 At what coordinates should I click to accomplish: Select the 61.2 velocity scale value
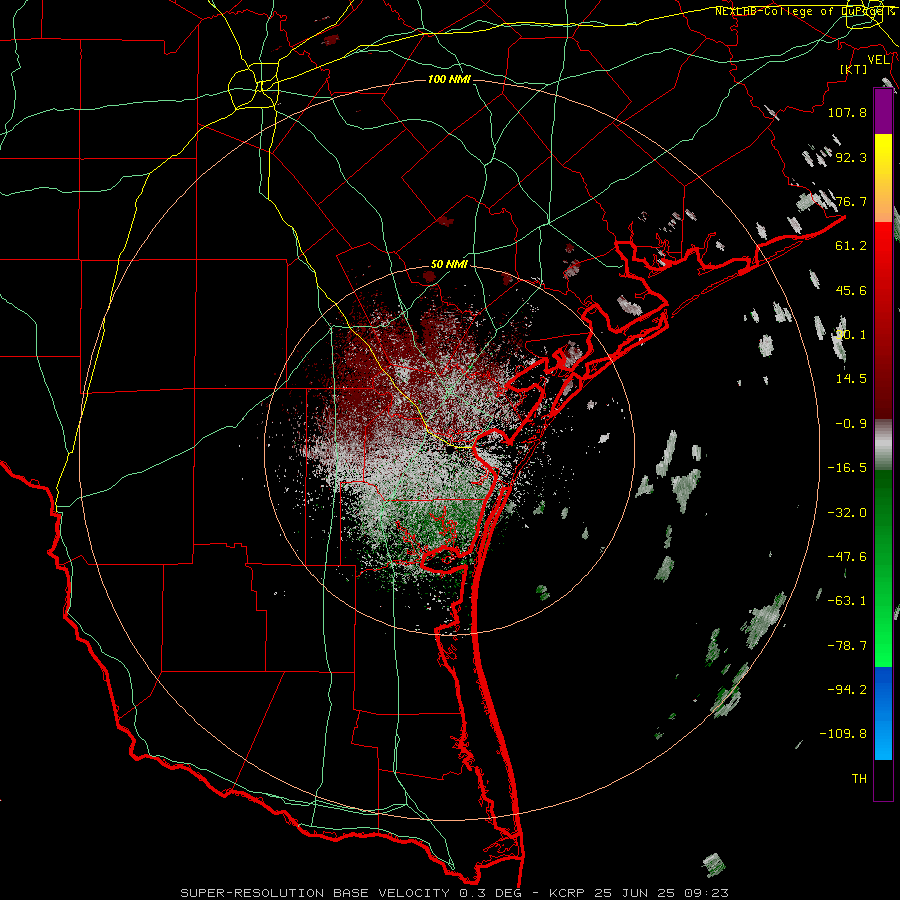[851, 246]
